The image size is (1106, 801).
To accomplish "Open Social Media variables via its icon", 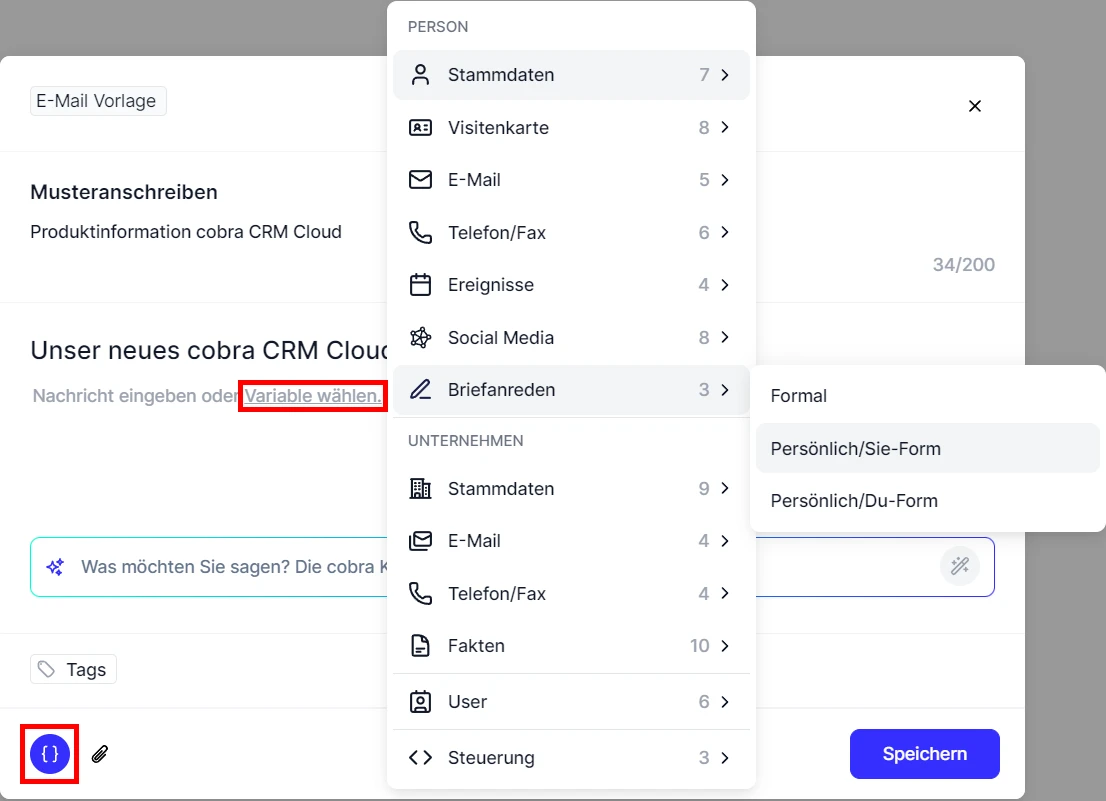I will tap(419, 337).
